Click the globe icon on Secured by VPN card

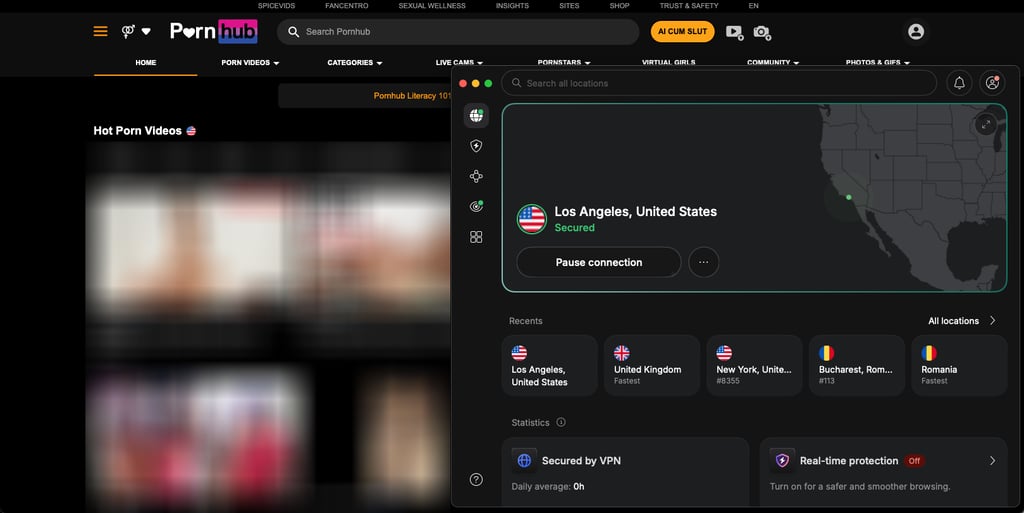[x=524, y=460]
